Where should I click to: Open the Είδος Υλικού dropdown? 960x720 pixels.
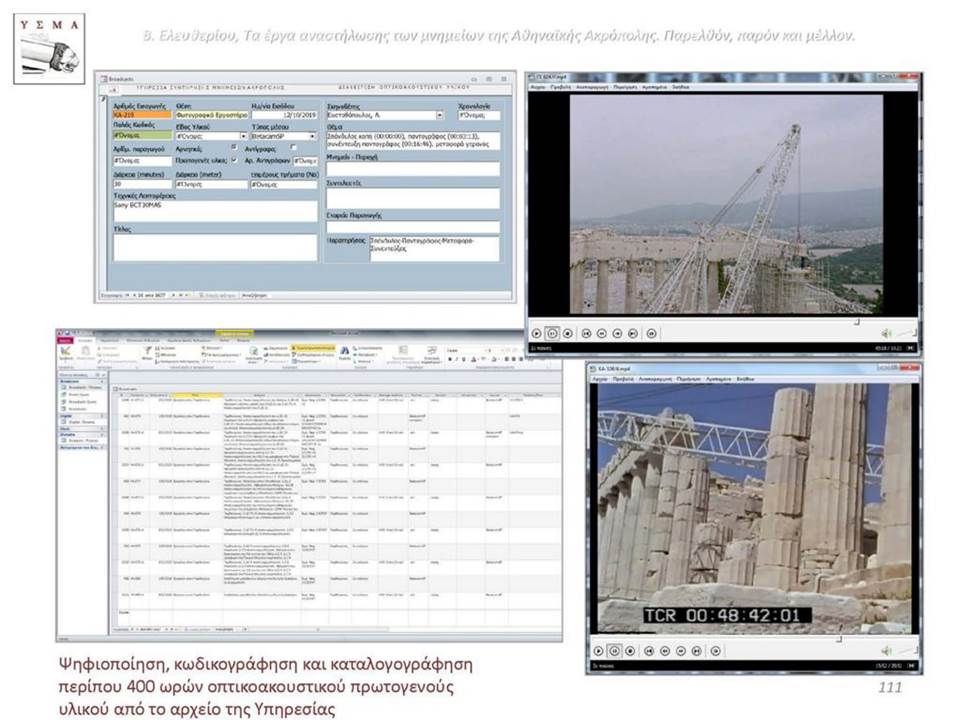point(244,136)
